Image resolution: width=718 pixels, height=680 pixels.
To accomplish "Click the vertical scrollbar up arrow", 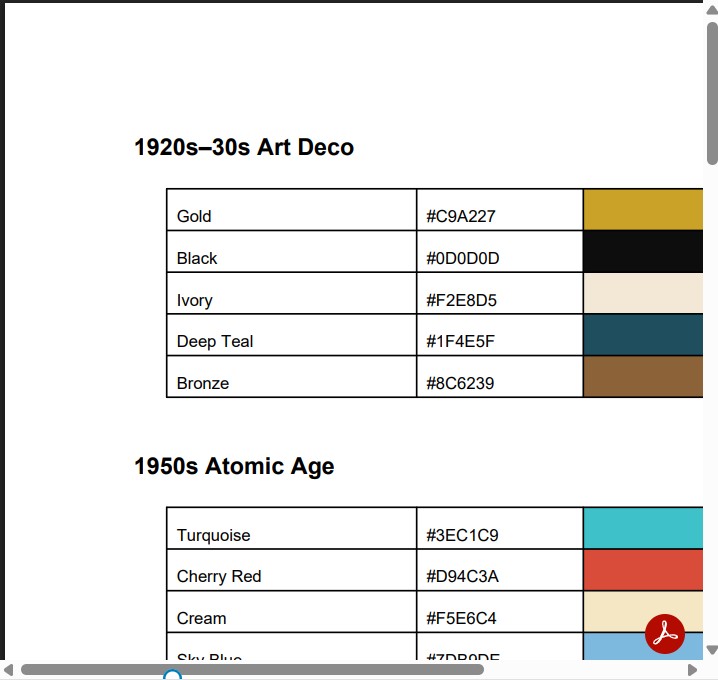I will click(711, 10).
